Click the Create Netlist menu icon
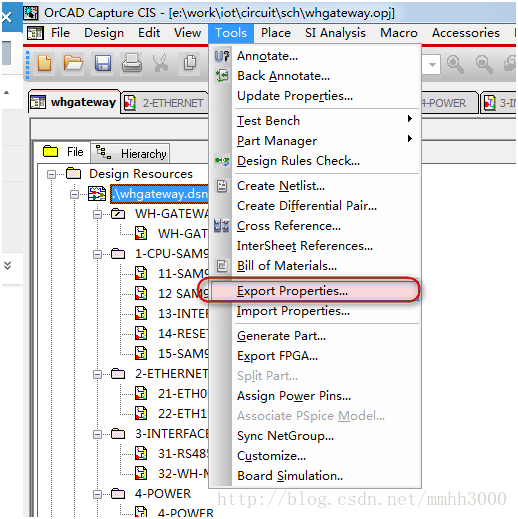 pos(222,186)
